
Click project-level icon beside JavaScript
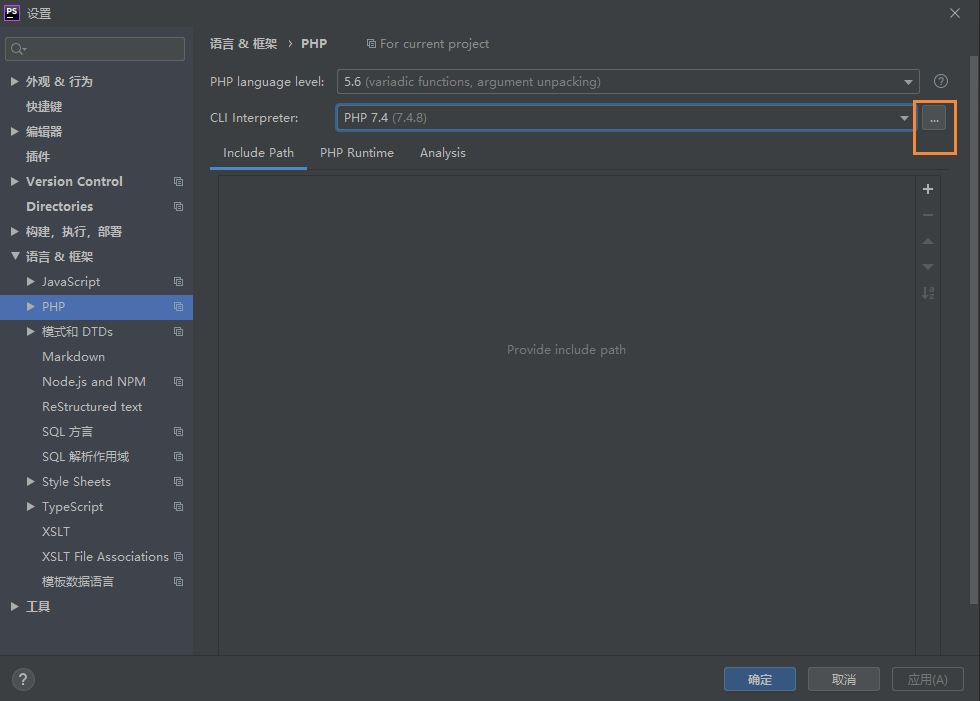(x=178, y=282)
